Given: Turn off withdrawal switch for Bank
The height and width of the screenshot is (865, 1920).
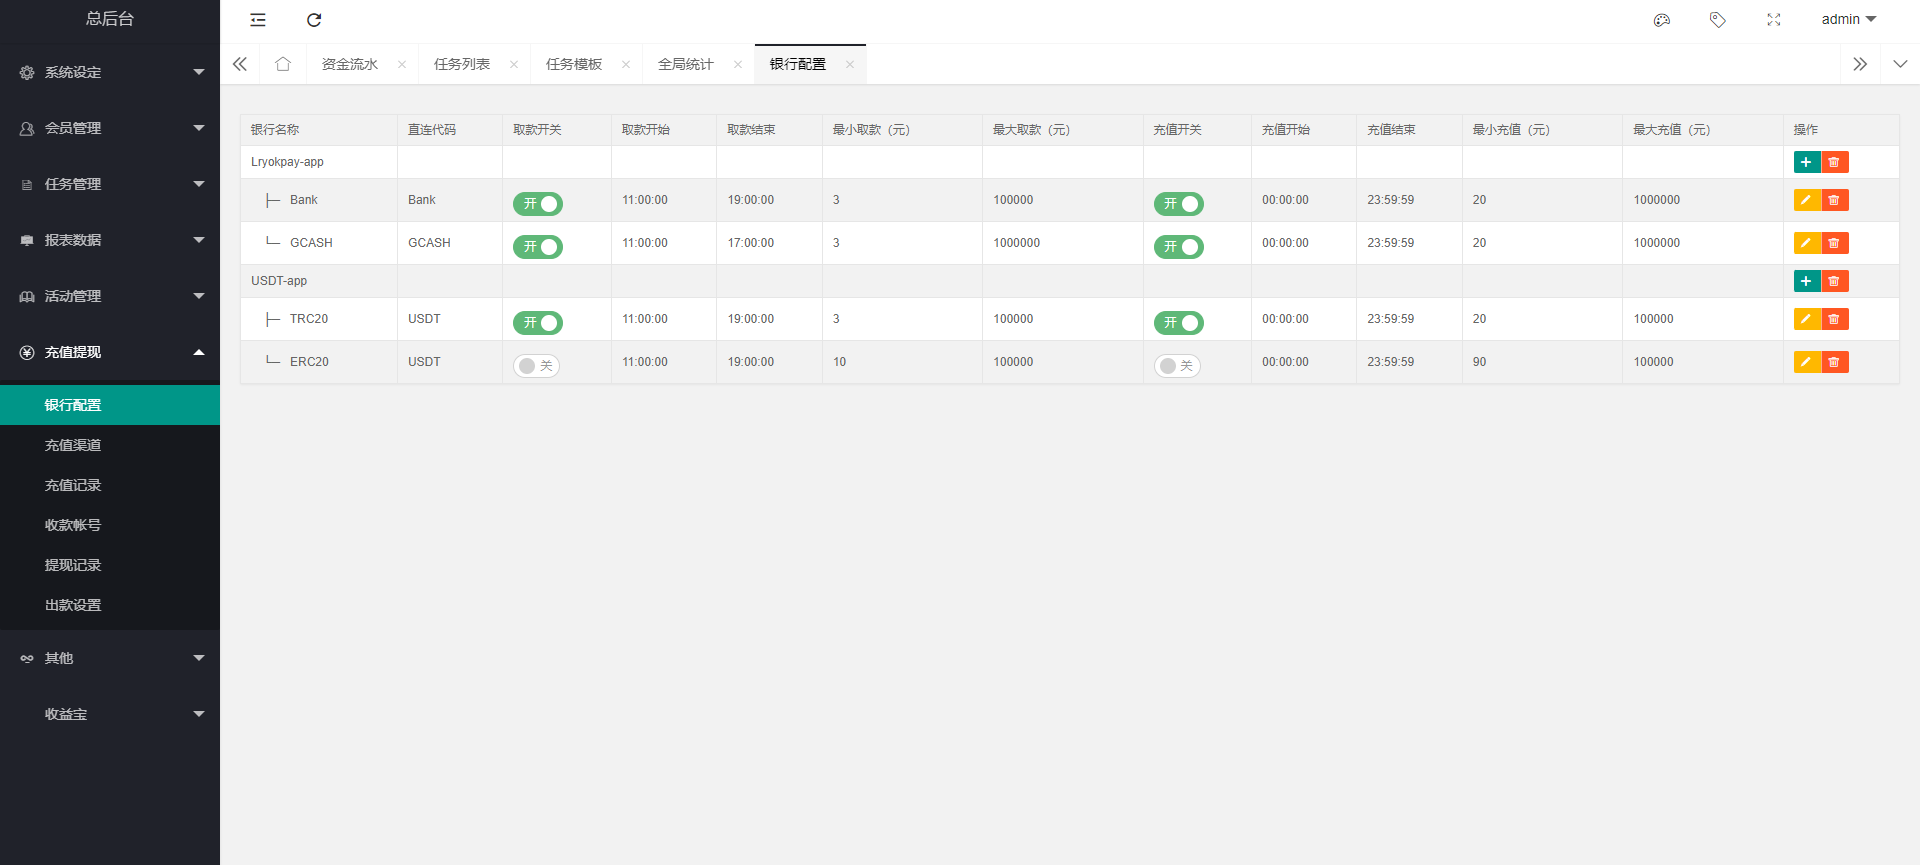Looking at the screenshot, I should [x=538, y=204].
